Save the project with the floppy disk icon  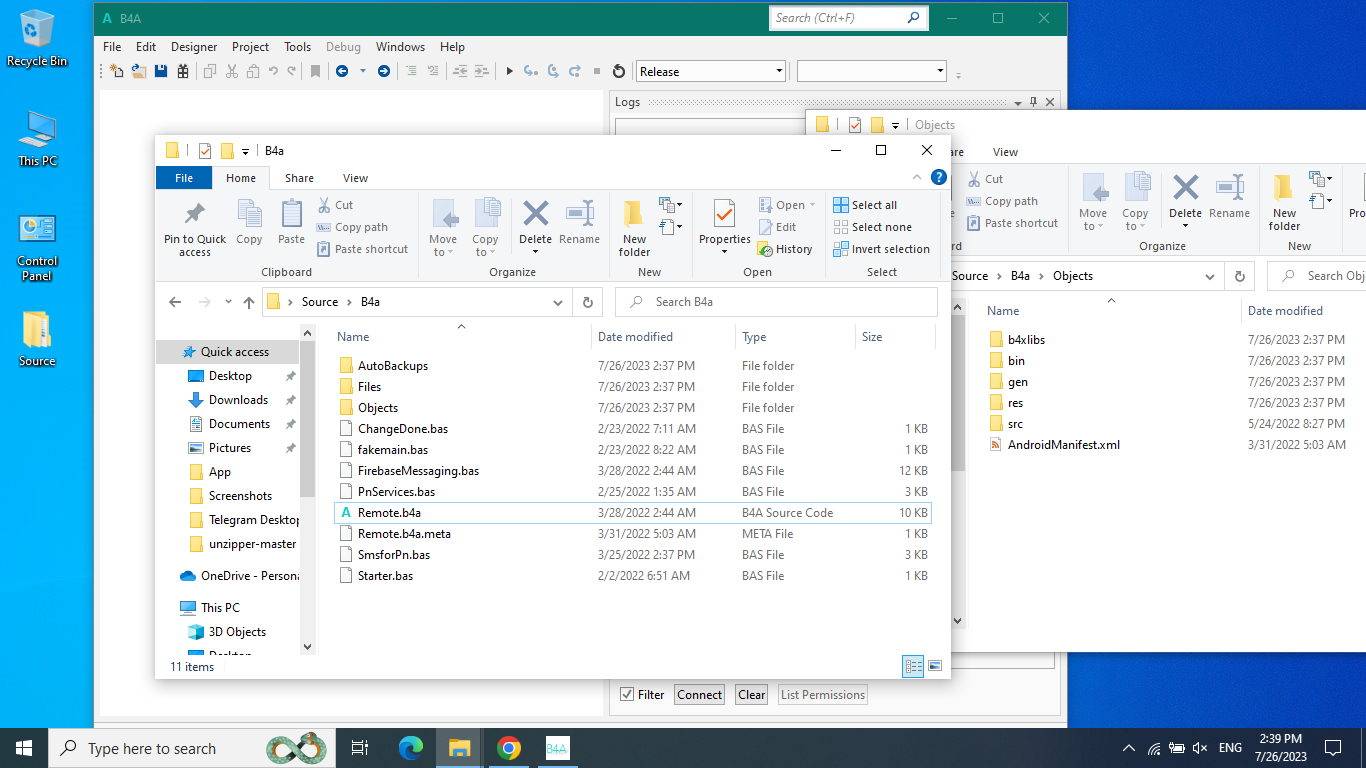tap(160, 71)
